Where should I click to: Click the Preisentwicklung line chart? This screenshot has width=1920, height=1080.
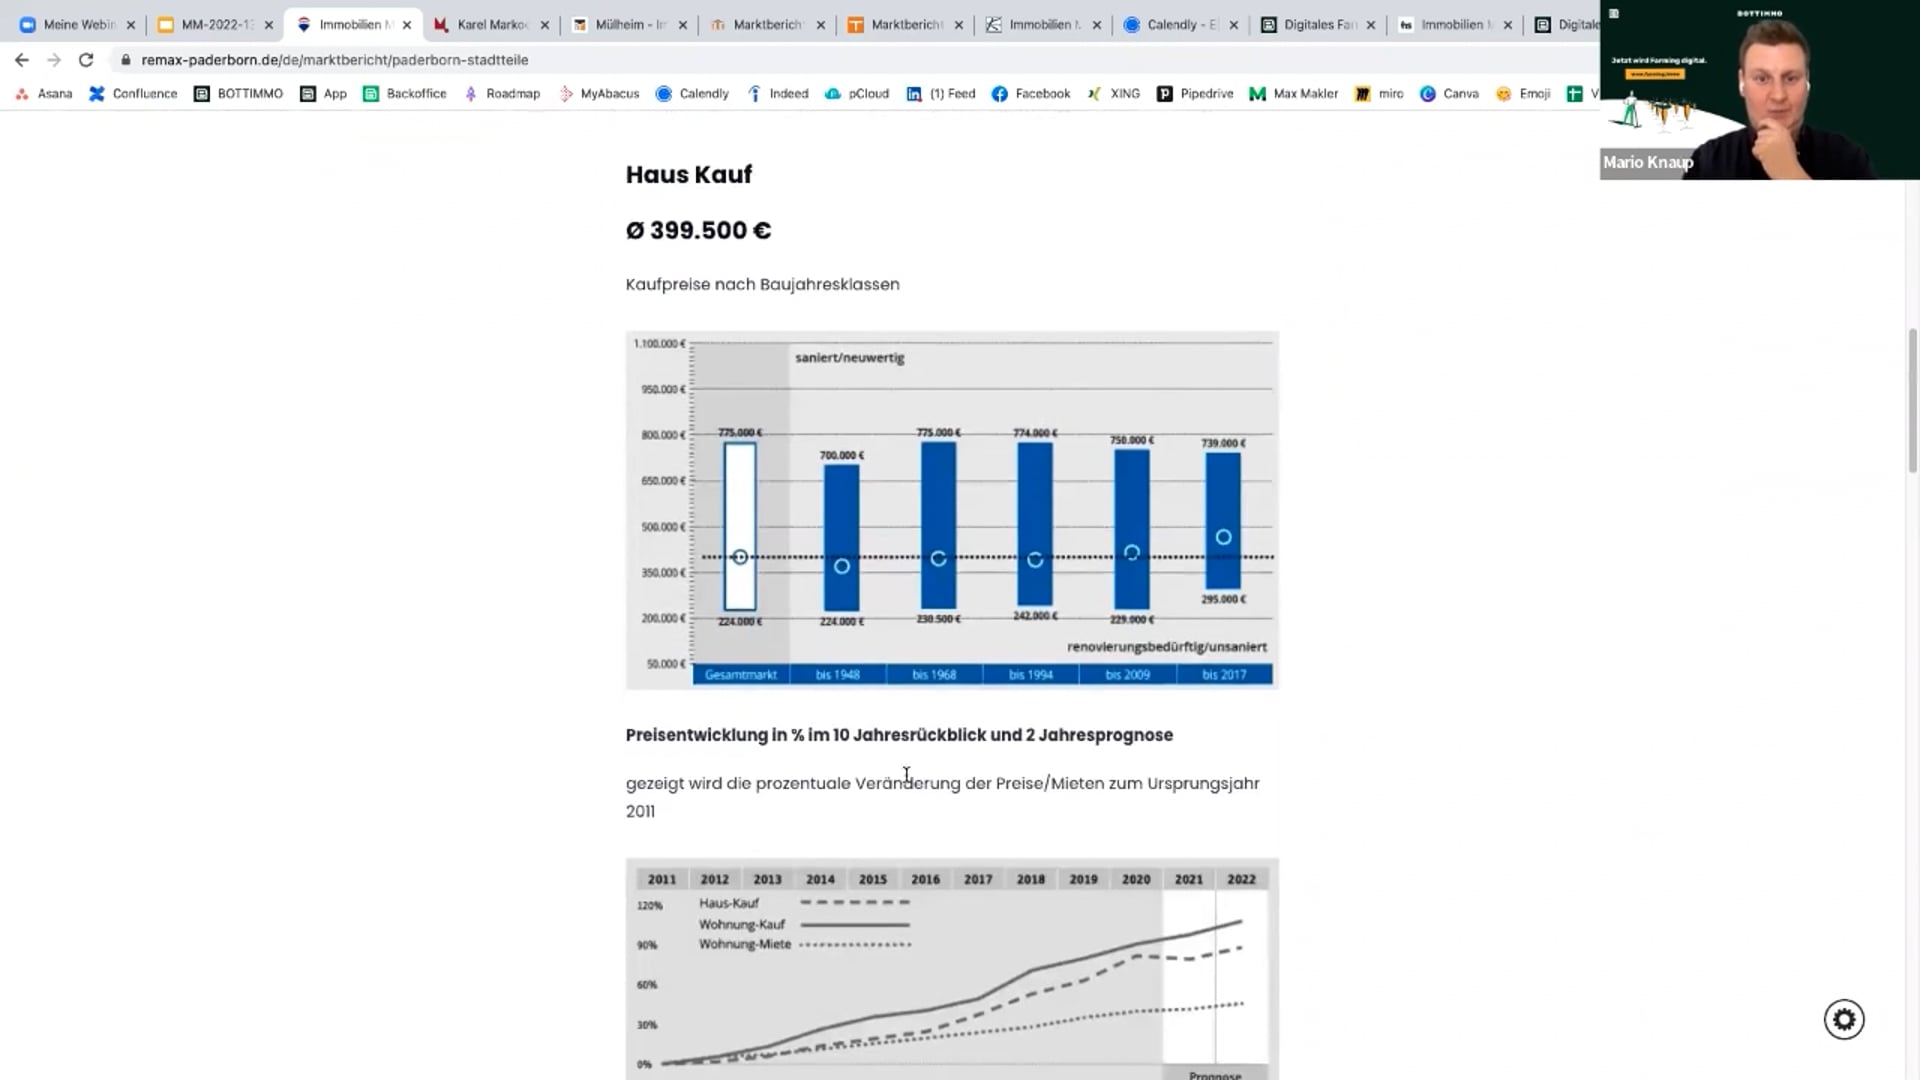click(952, 968)
